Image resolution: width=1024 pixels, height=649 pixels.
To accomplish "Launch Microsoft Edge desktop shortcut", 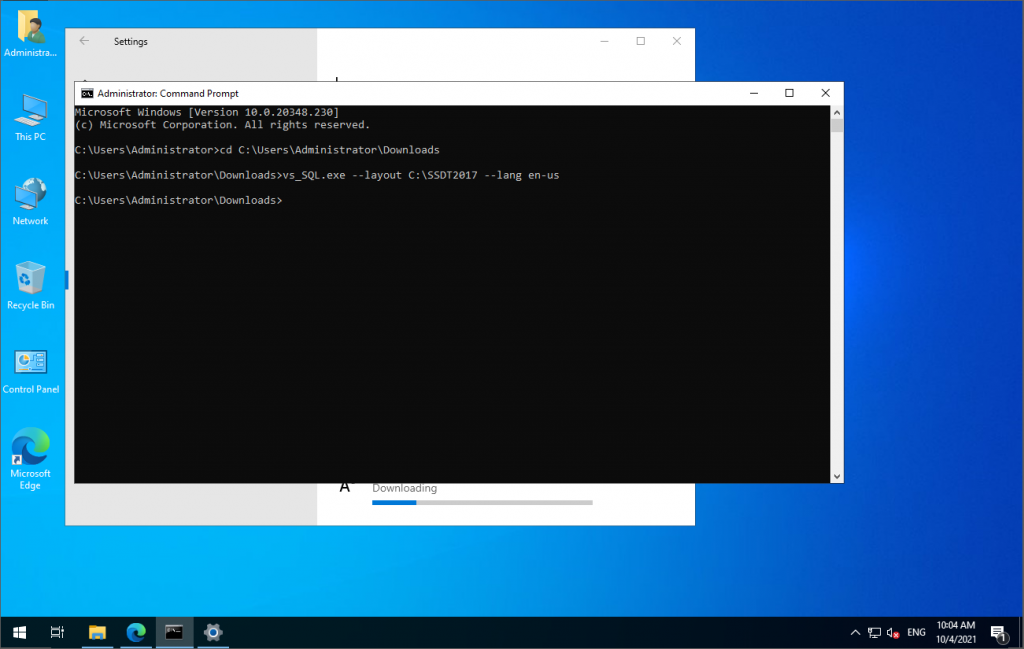I will (31, 459).
